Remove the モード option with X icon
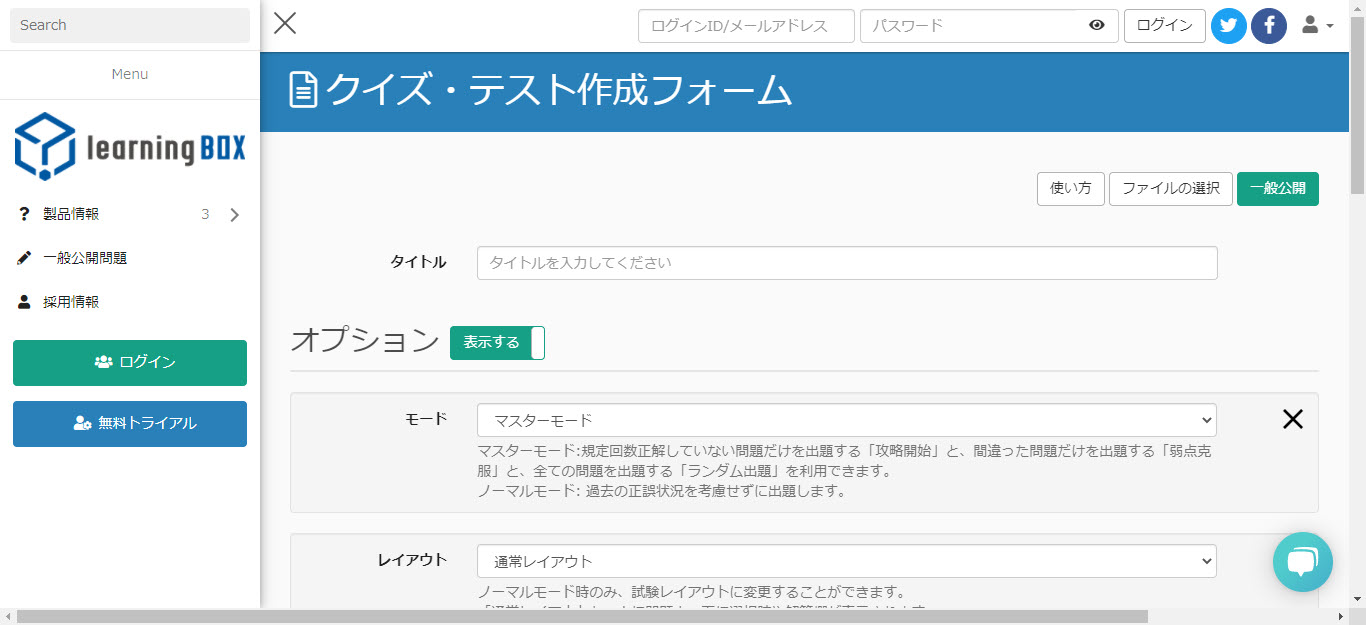The image size is (1366, 625). click(x=1292, y=420)
